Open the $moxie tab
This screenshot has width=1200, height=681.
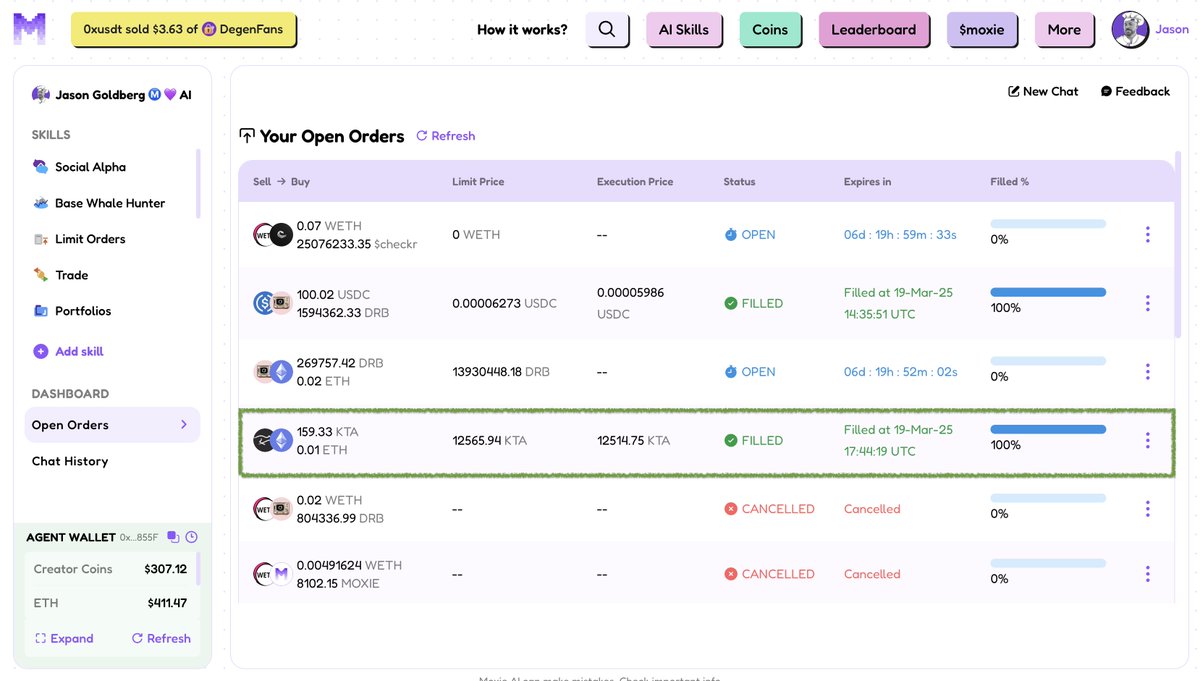(x=982, y=30)
